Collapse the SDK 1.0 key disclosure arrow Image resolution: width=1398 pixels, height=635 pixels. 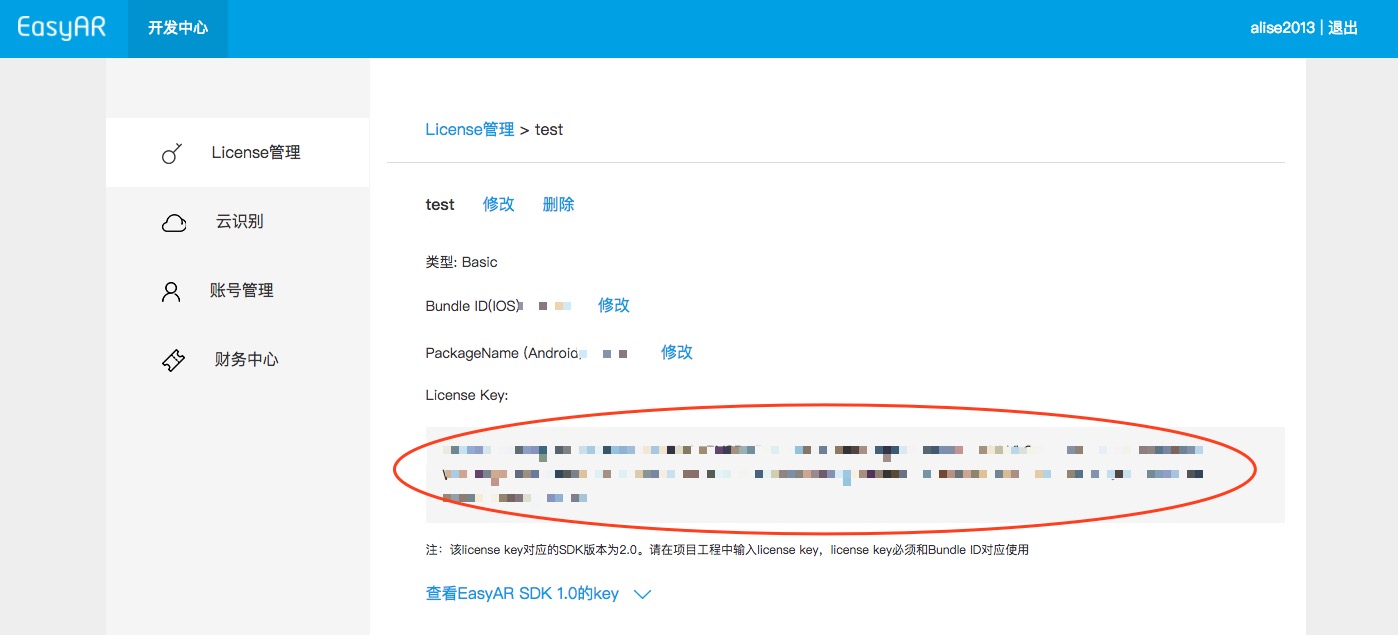coord(641,593)
